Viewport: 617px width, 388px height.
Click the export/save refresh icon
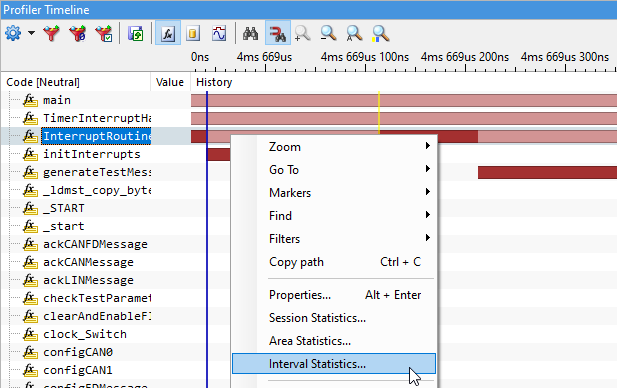click(x=136, y=33)
